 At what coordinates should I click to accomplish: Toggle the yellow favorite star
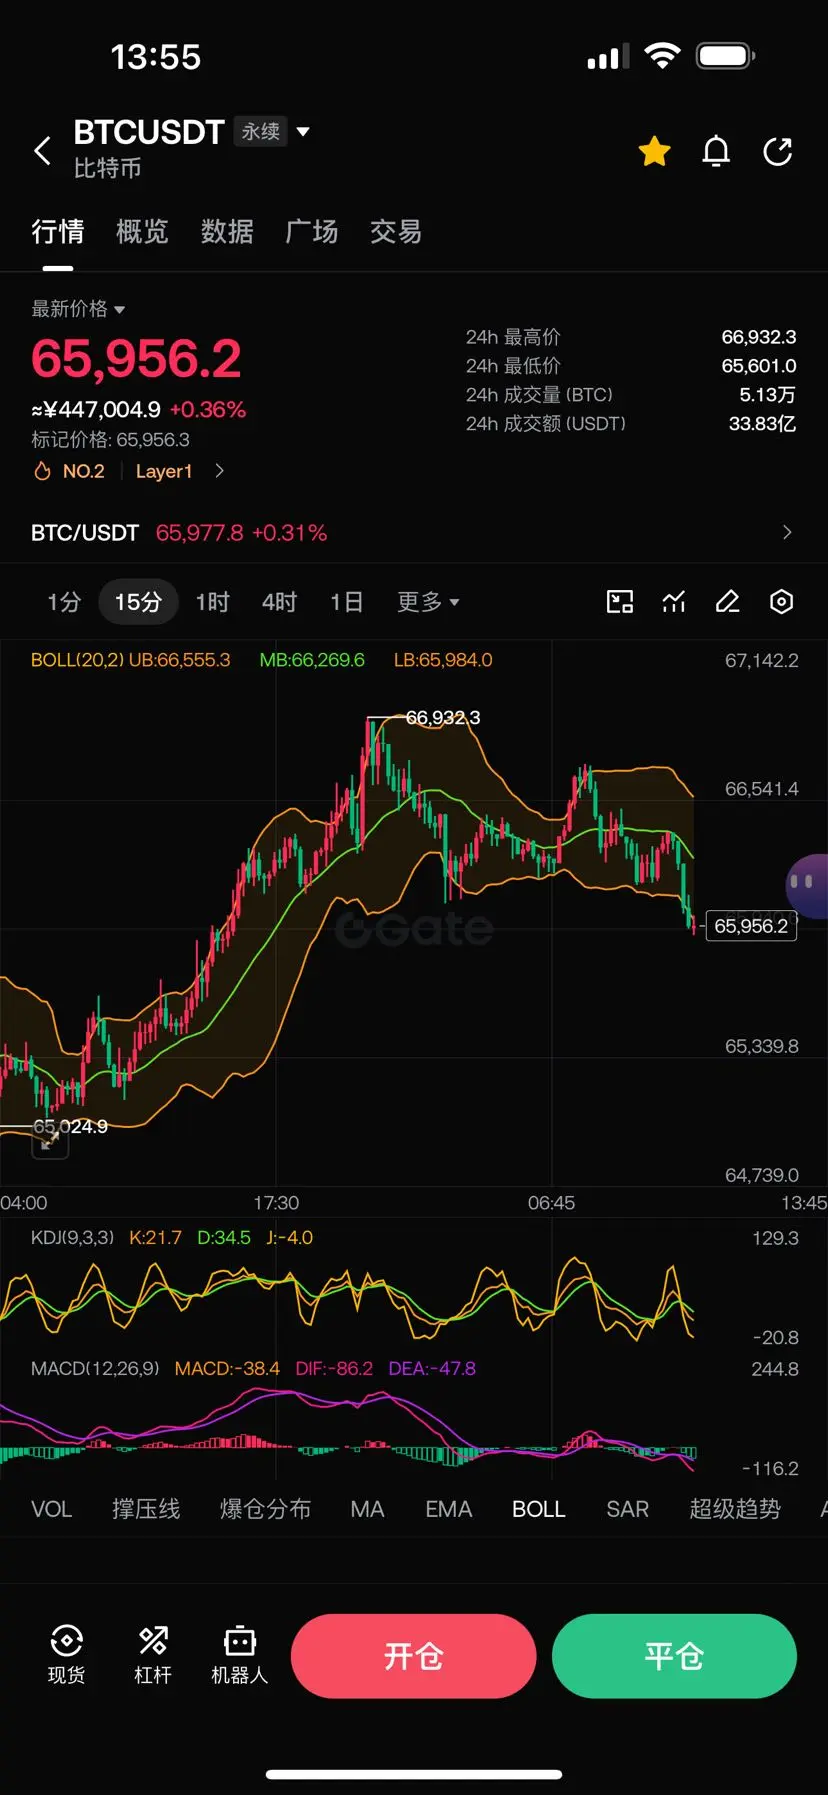pos(655,152)
